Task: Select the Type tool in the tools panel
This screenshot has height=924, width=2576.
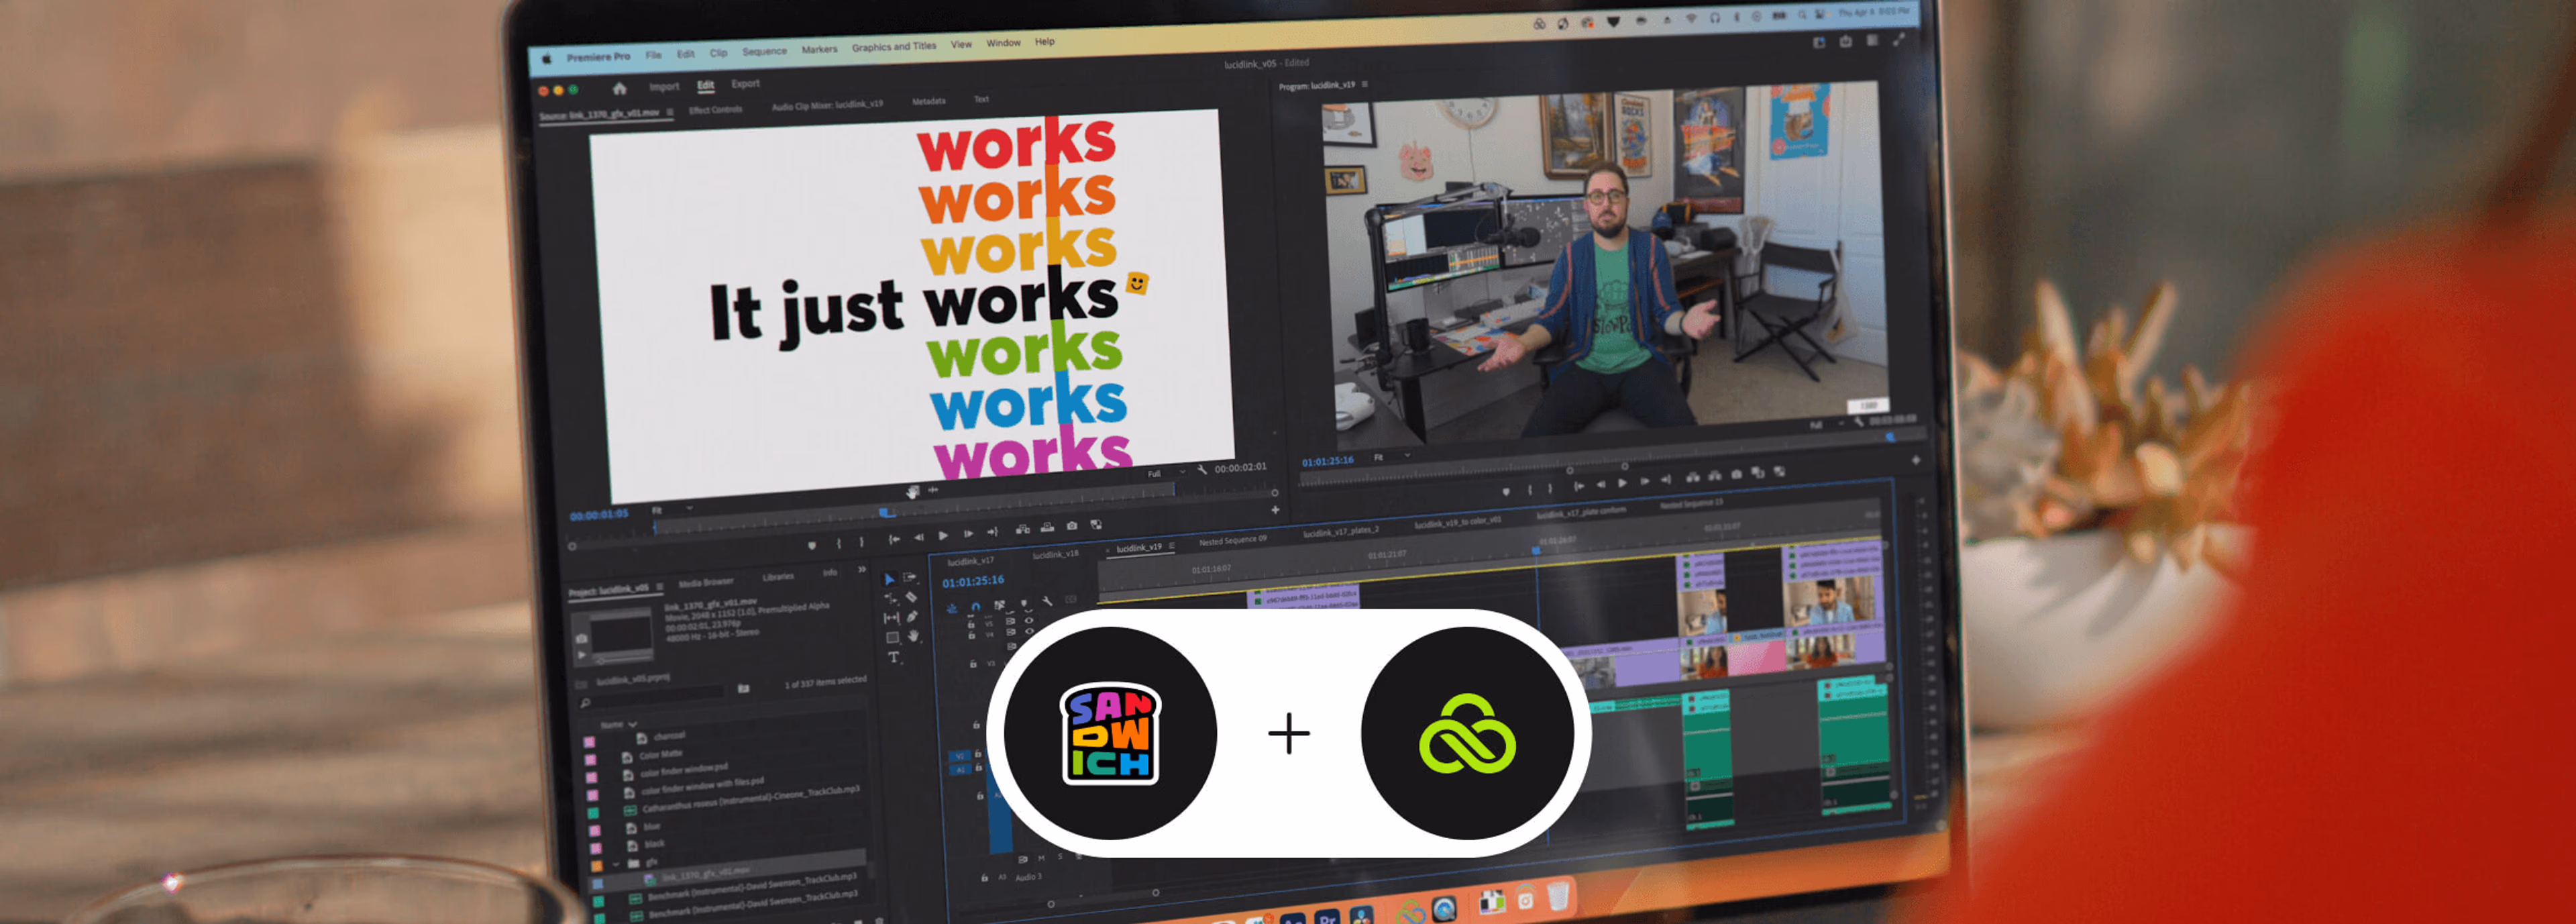Action: point(893,657)
